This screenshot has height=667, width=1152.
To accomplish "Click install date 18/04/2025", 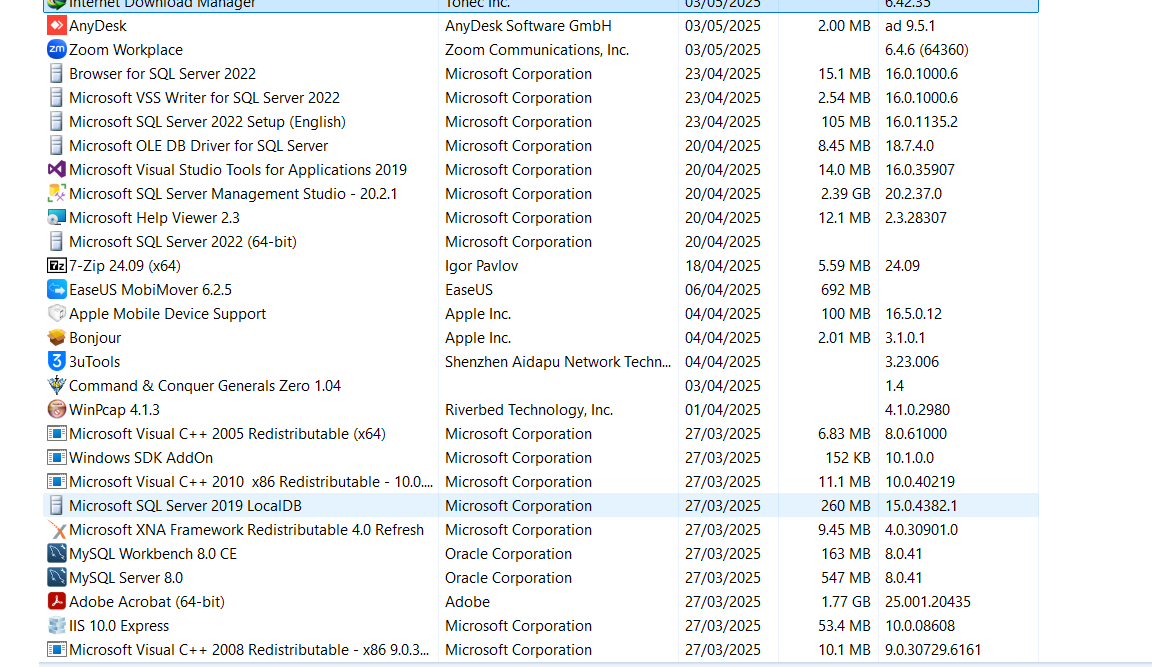I will click(722, 266).
